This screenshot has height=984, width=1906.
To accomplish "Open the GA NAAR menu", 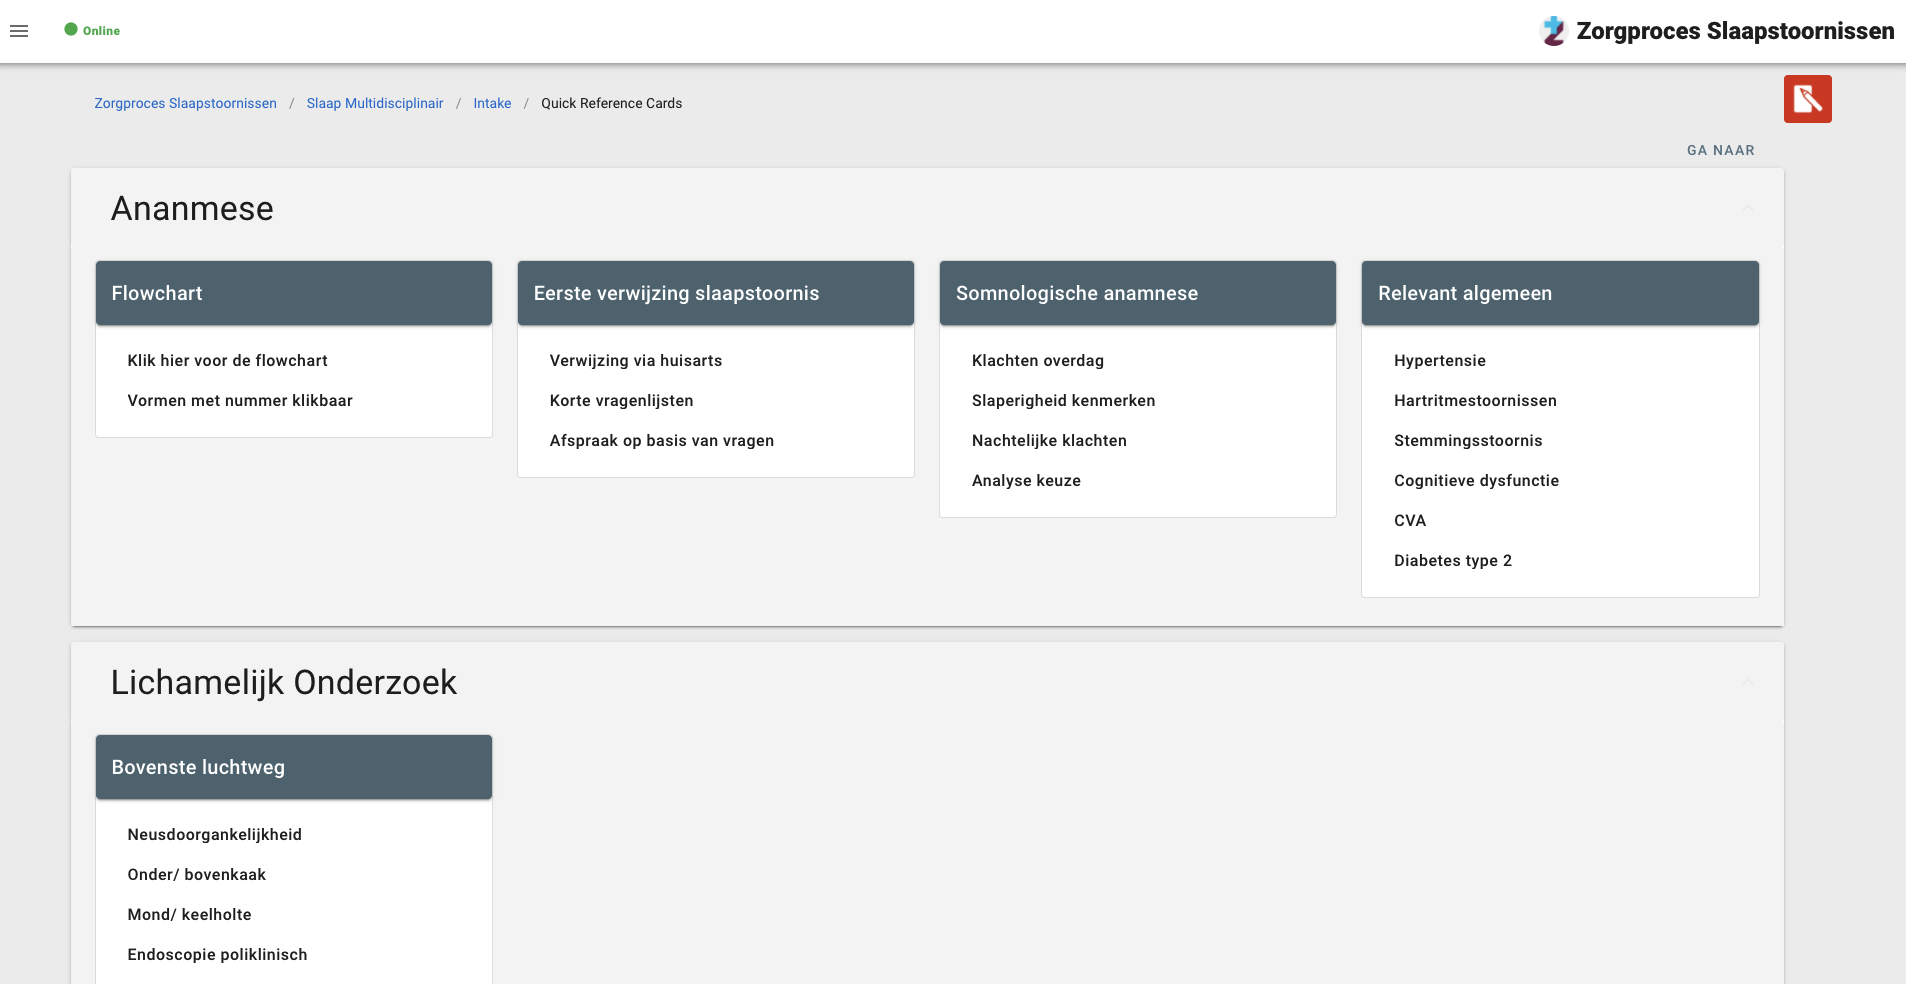I will click(x=1720, y=150).
